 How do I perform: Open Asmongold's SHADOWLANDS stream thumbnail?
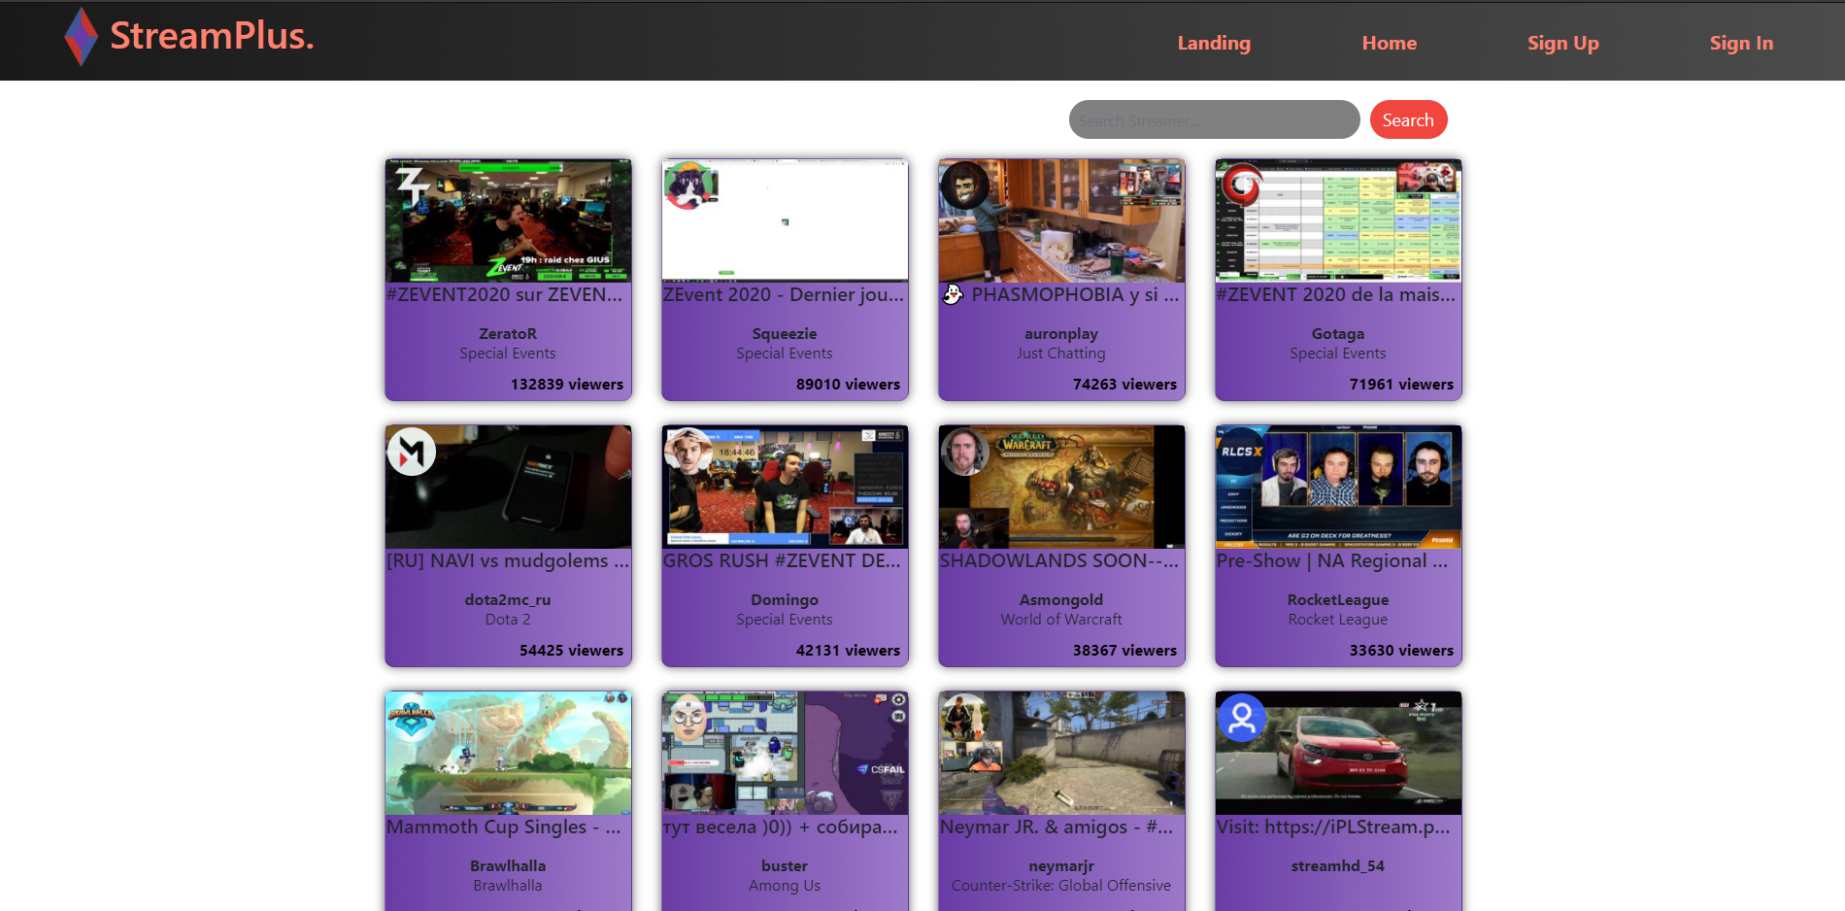coord(1061,486)
